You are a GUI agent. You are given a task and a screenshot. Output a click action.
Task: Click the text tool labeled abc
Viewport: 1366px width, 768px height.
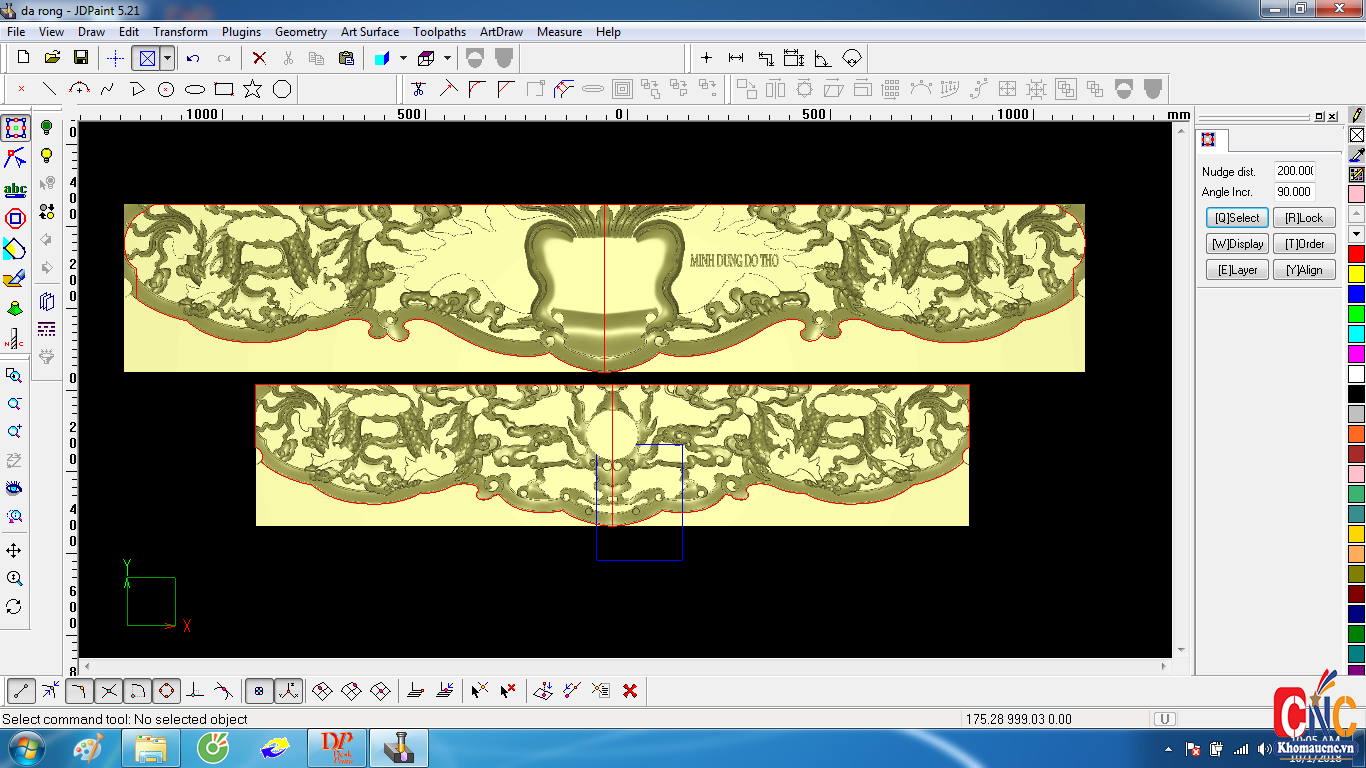(15, 189)
